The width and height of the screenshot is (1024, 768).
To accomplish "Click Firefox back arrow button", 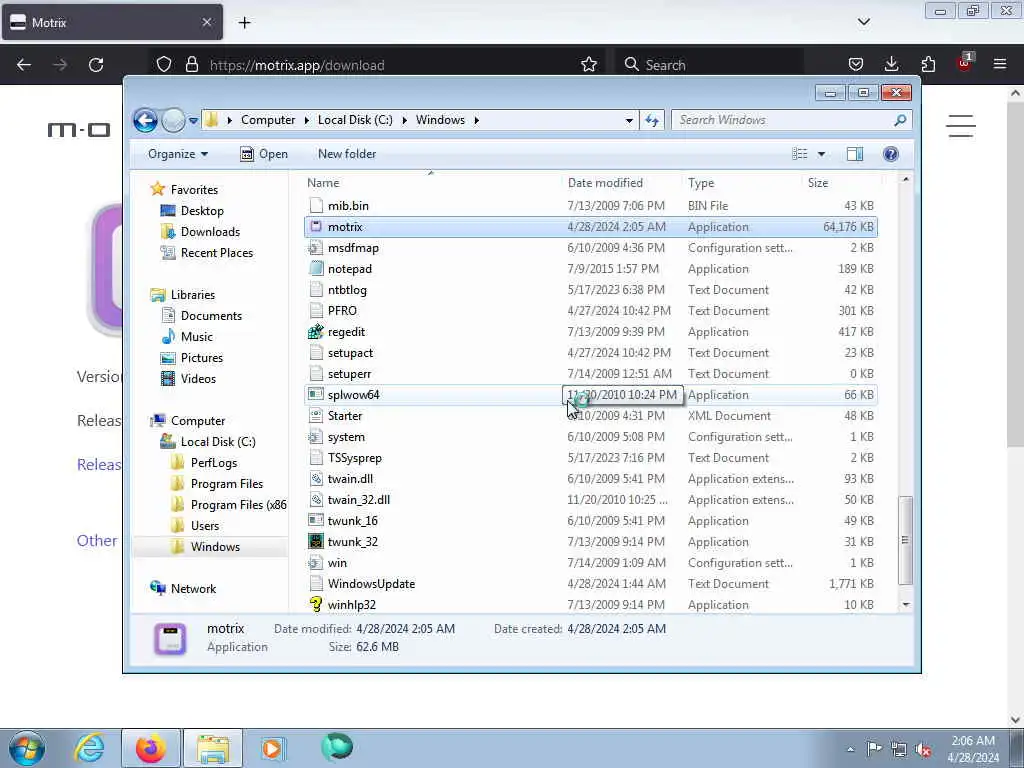I will pyautogui.click(x=24, y=65).
